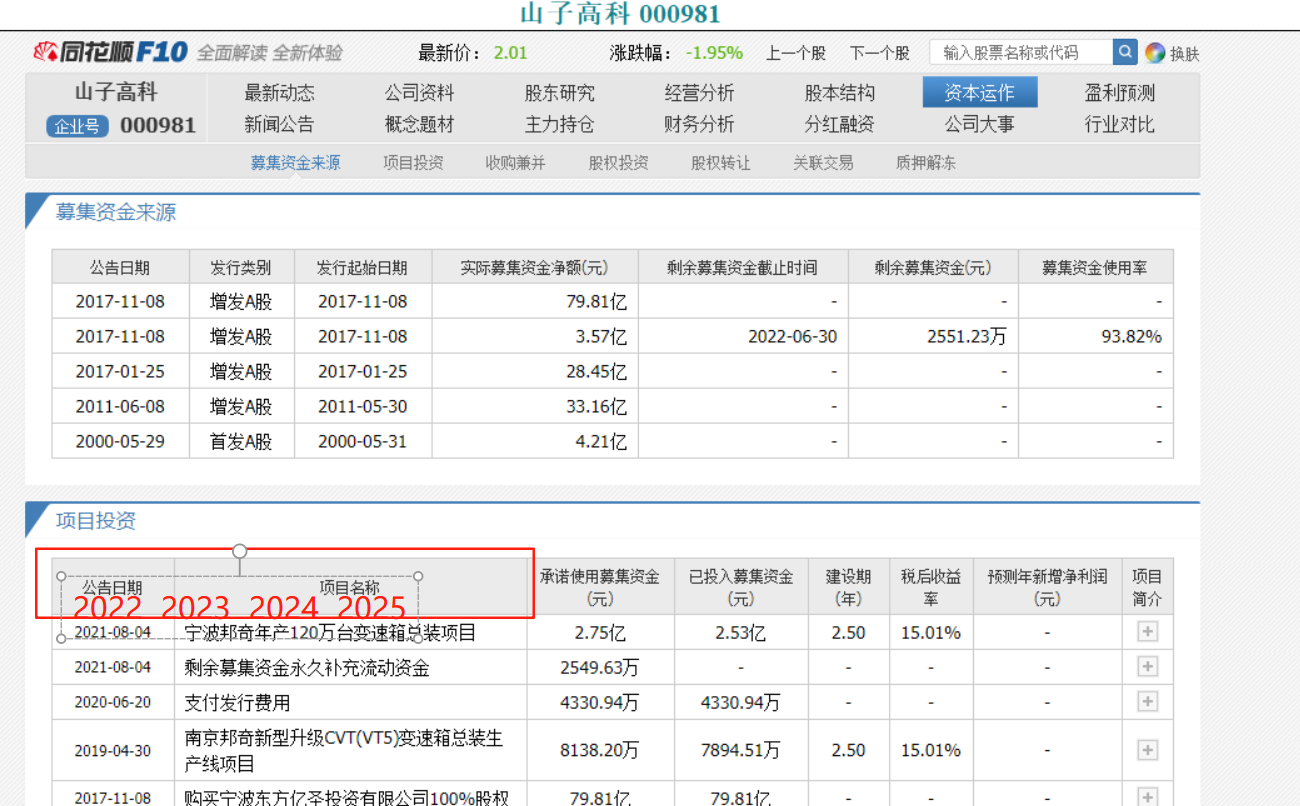
Task: Click the 2.75亿 committed funds cell
Action: (600, 633)
